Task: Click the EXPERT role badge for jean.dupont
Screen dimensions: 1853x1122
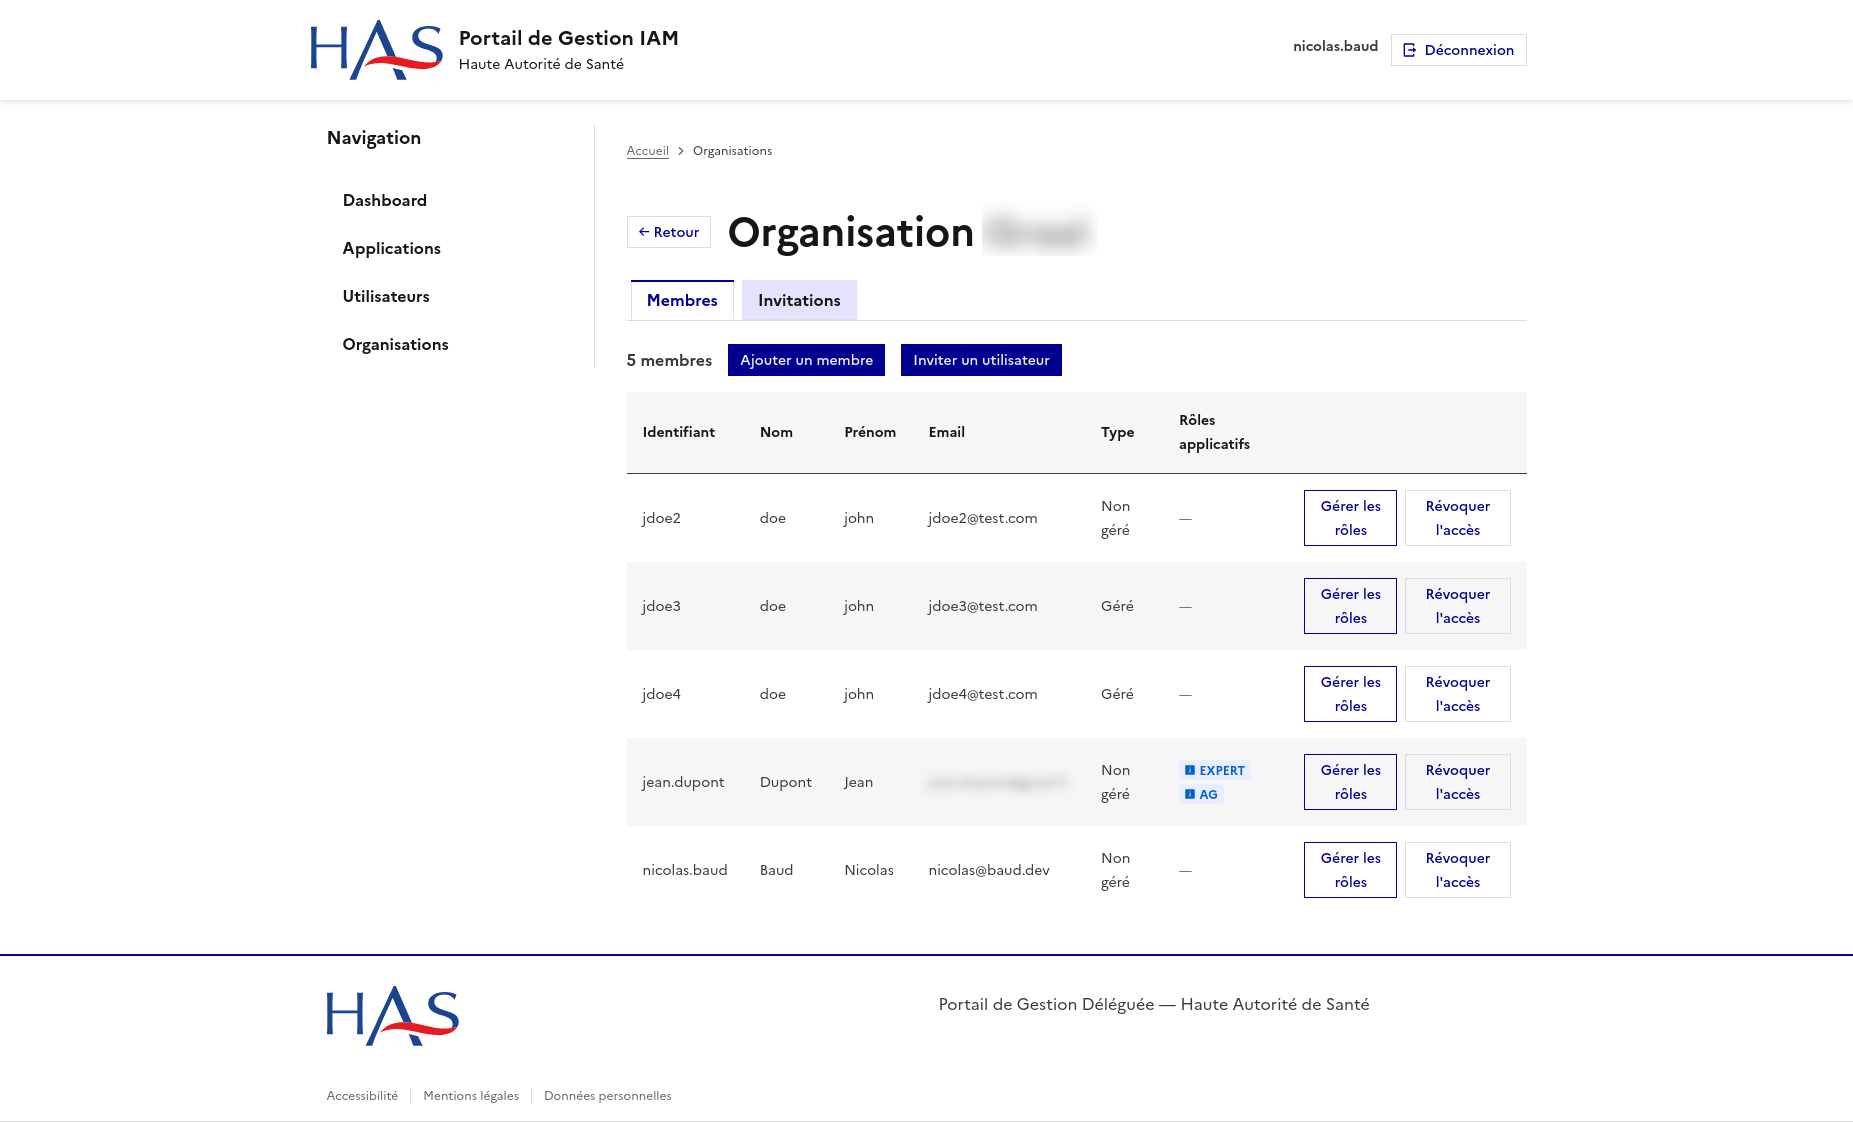Action: coord(1214,770)
